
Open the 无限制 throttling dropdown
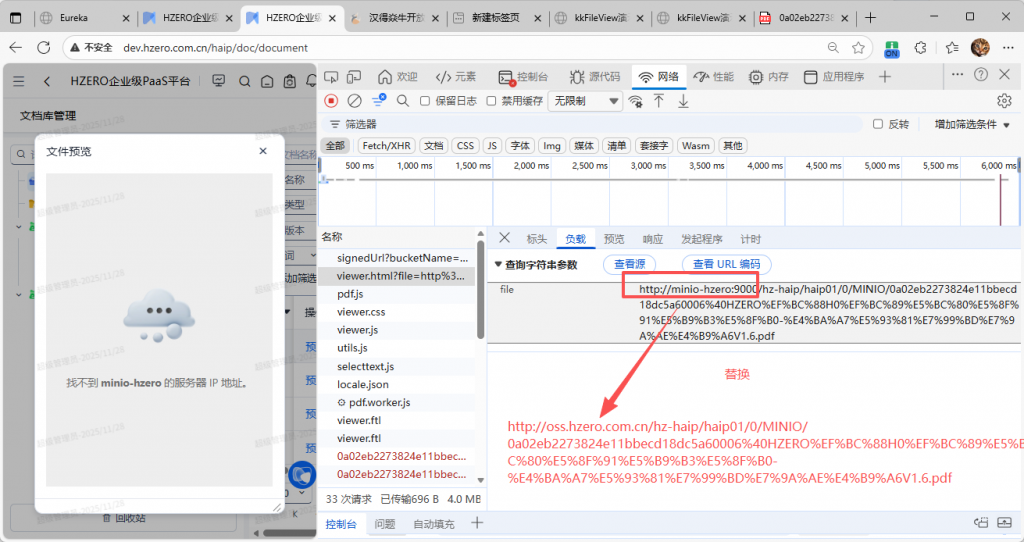click(585, 101)
